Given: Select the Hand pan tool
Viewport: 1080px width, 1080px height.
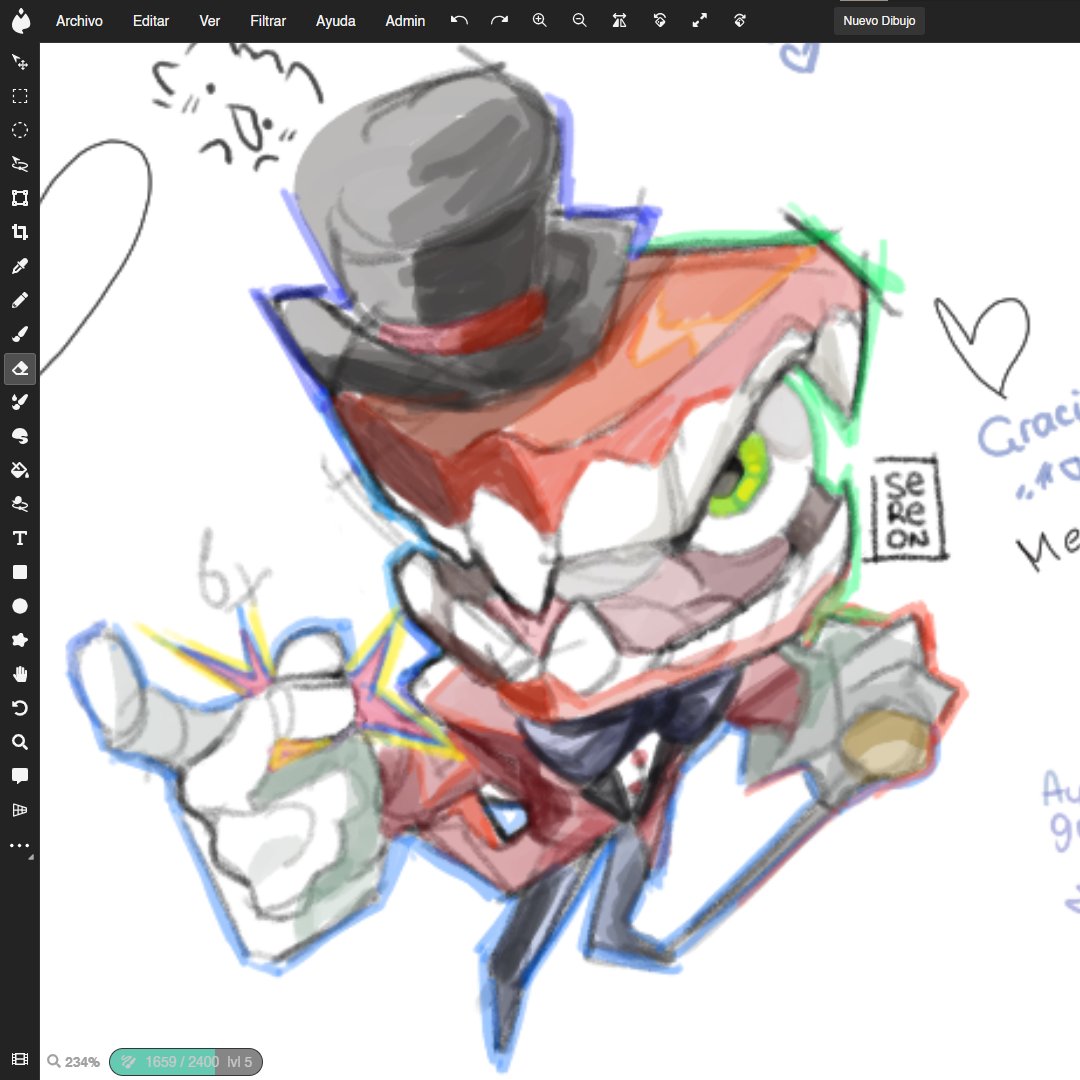Looking at the screenshot, I should pos(20,674).
